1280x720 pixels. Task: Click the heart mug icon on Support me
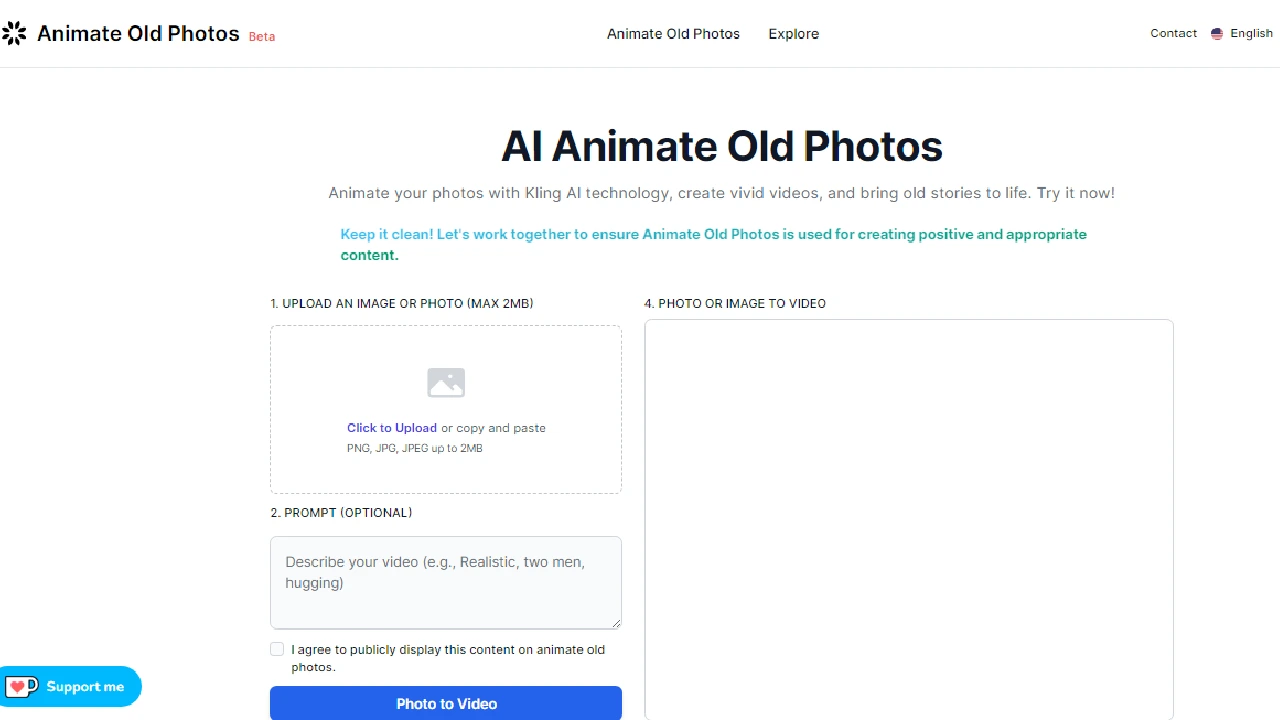(x=20, y=686)
